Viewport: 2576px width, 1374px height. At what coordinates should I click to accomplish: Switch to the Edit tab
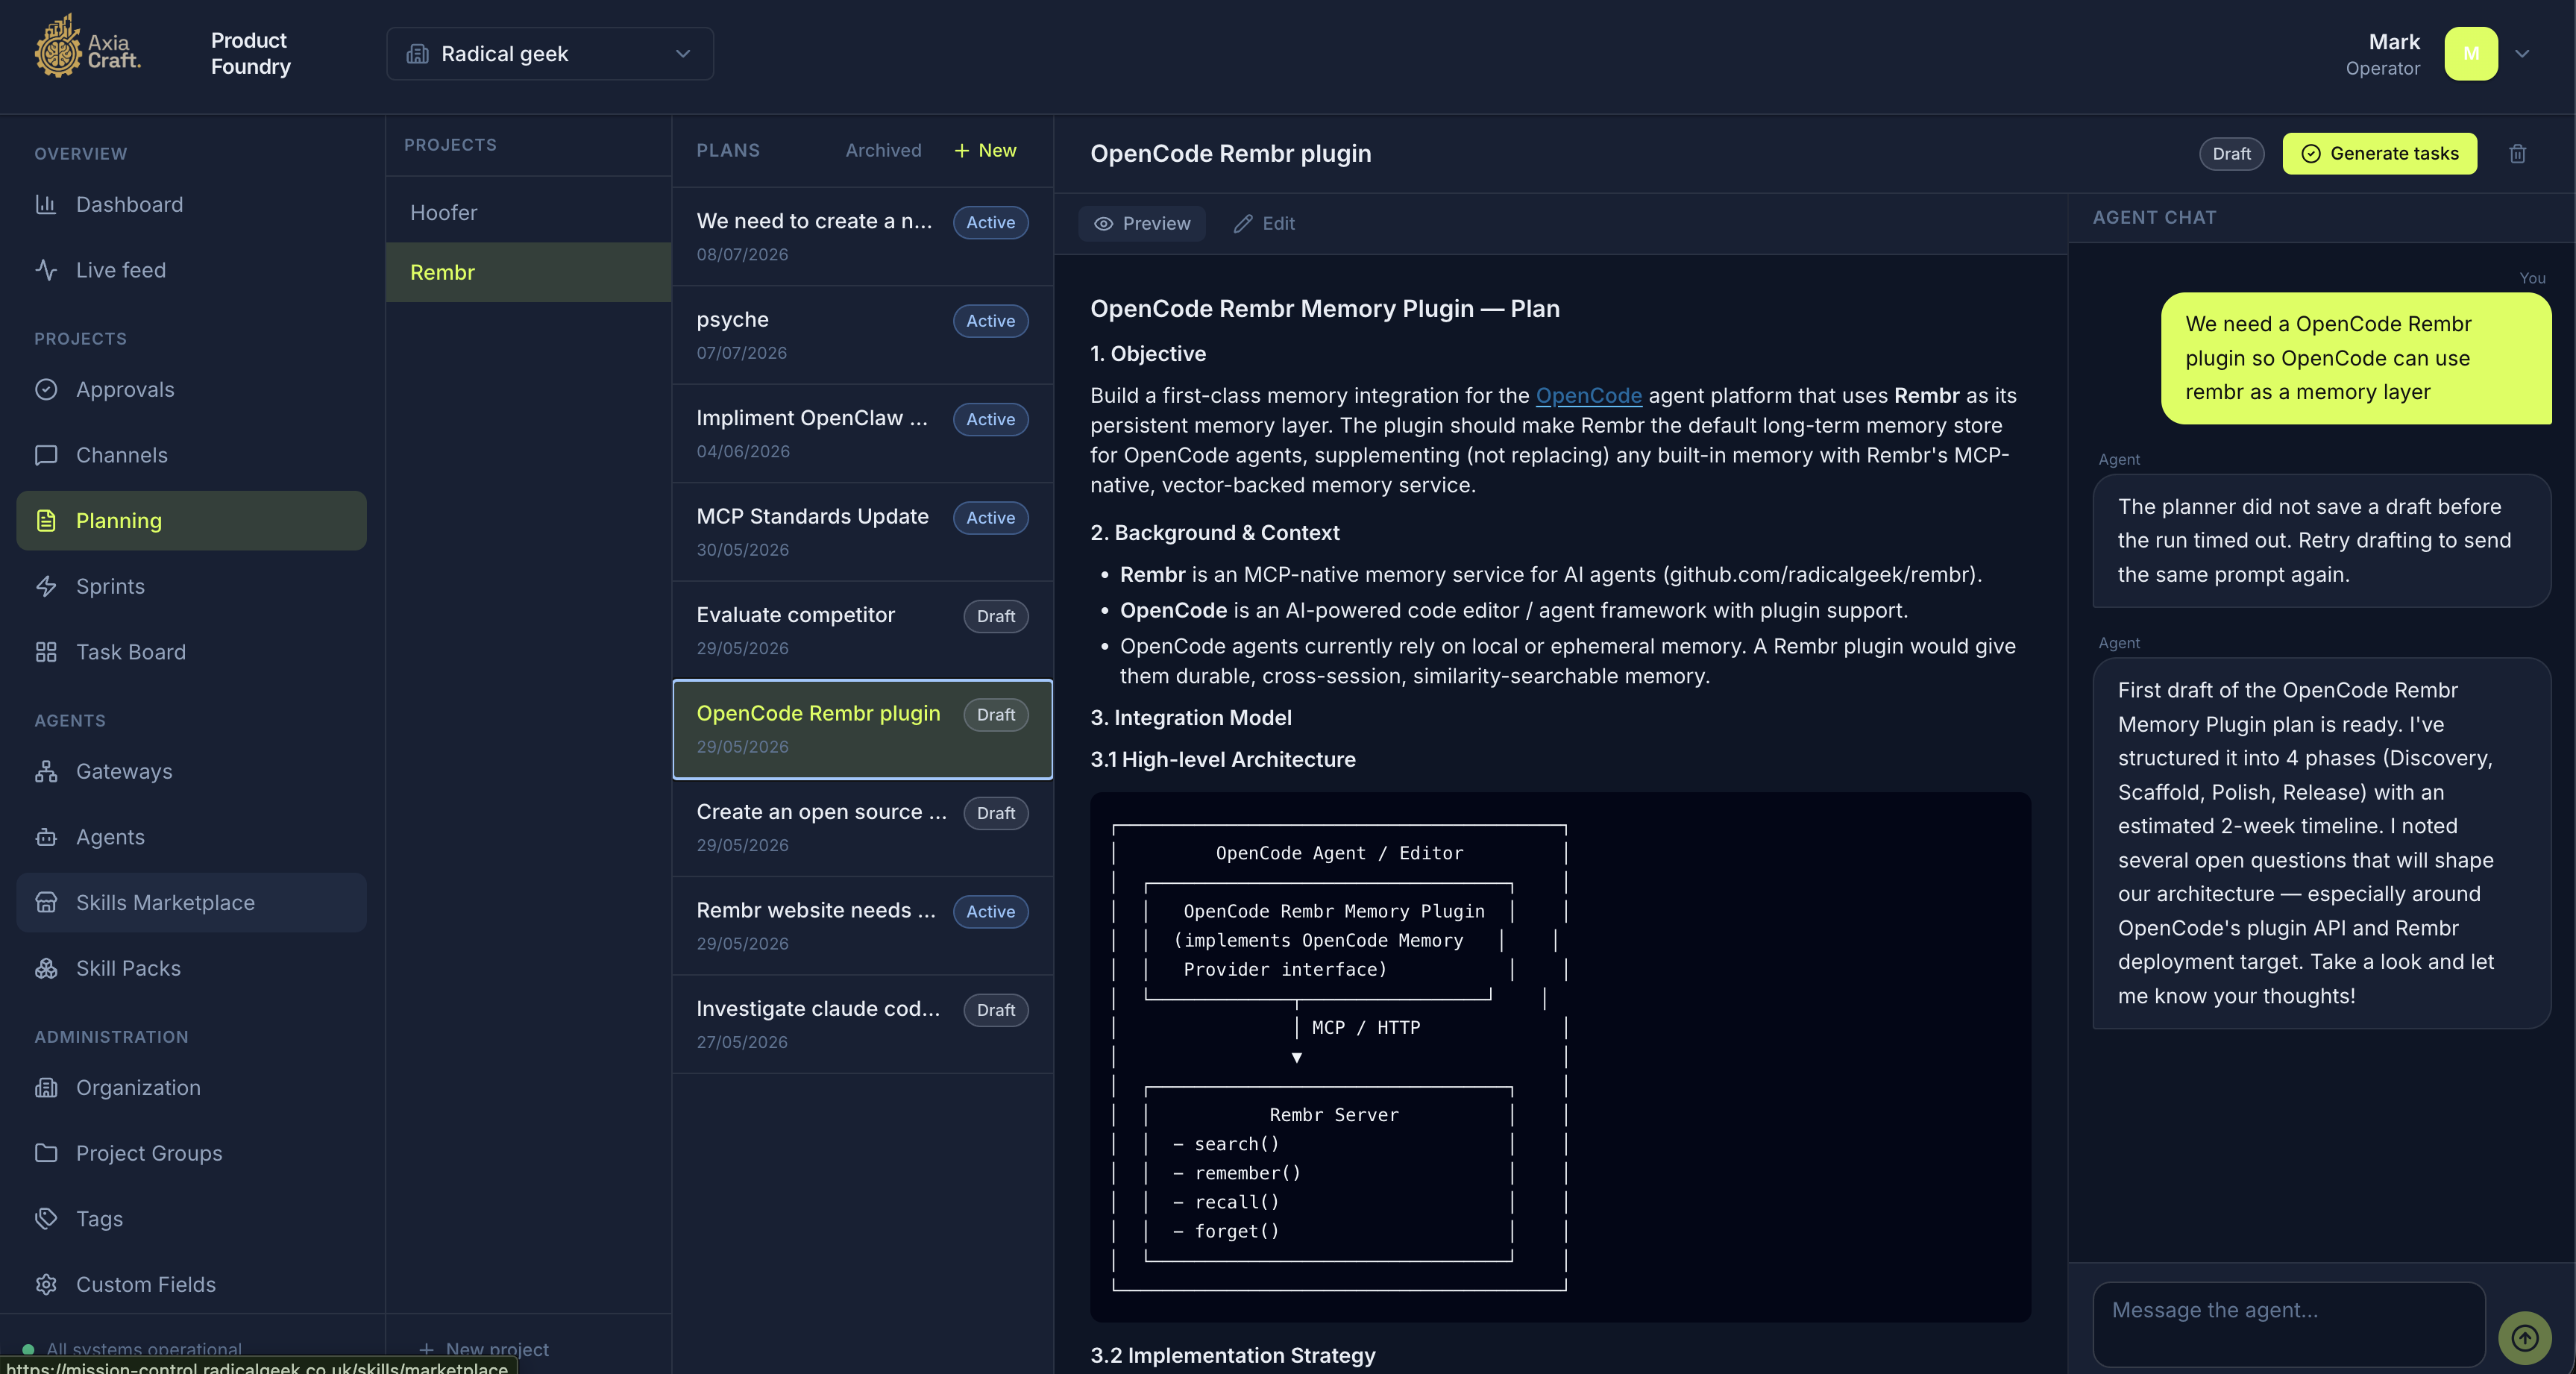(x=1264, y=224)
